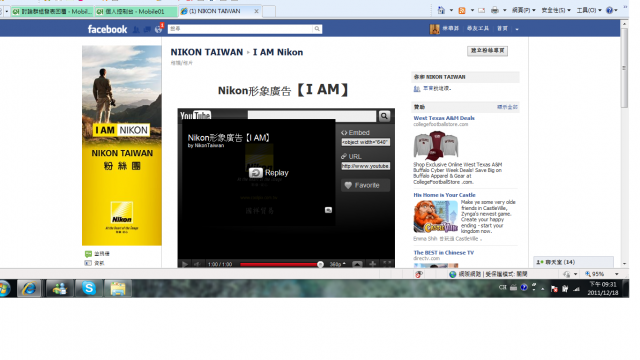Viewport: 640px width, 360px height.
Task: Open Windows Explorer folder from taskbar
Action: tap(118, 289)
